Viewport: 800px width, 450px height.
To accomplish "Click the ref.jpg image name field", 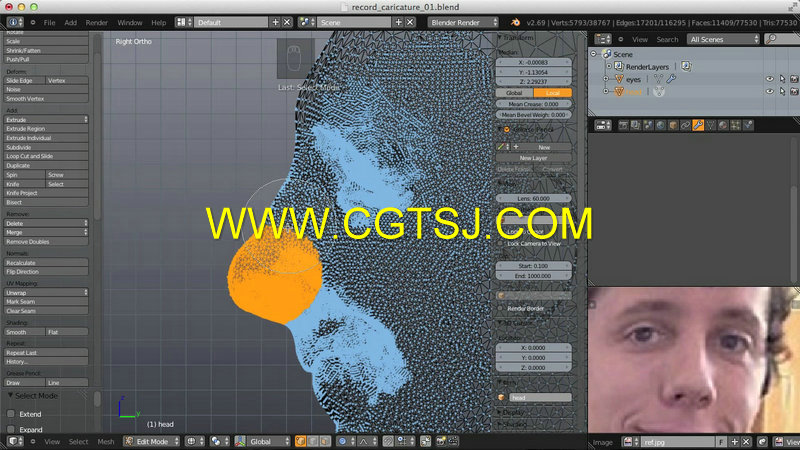I will [x=679, y=442].
